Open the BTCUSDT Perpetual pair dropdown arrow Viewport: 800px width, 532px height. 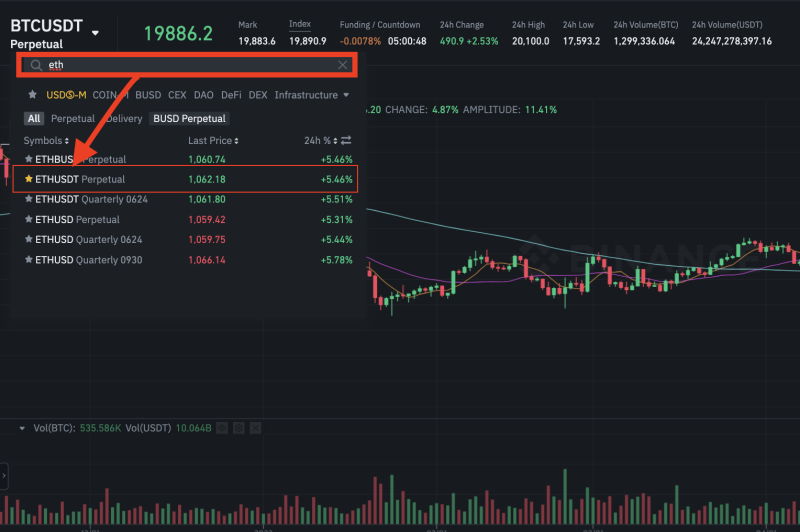click(95, 33)
